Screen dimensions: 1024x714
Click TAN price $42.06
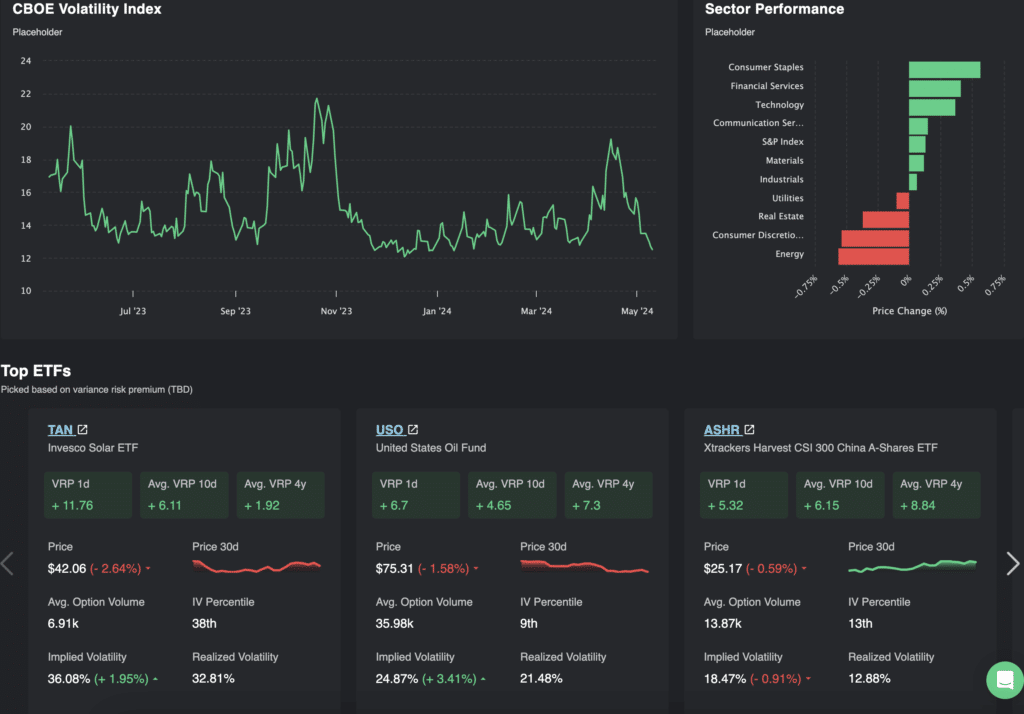(x=67, y=568)
